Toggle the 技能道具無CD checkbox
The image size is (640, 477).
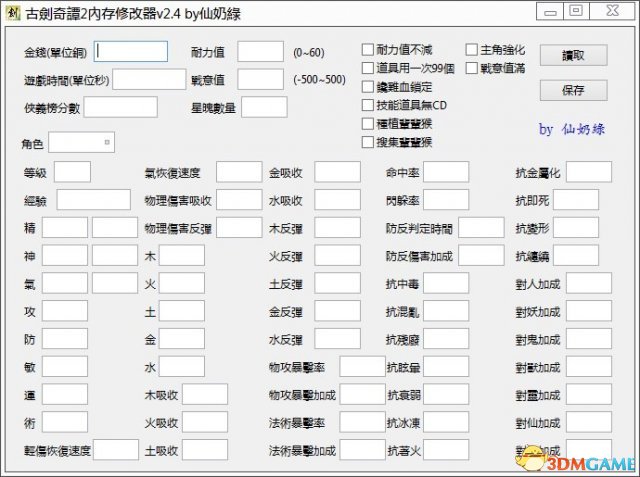pyautogui.click(x=368, y=105)
